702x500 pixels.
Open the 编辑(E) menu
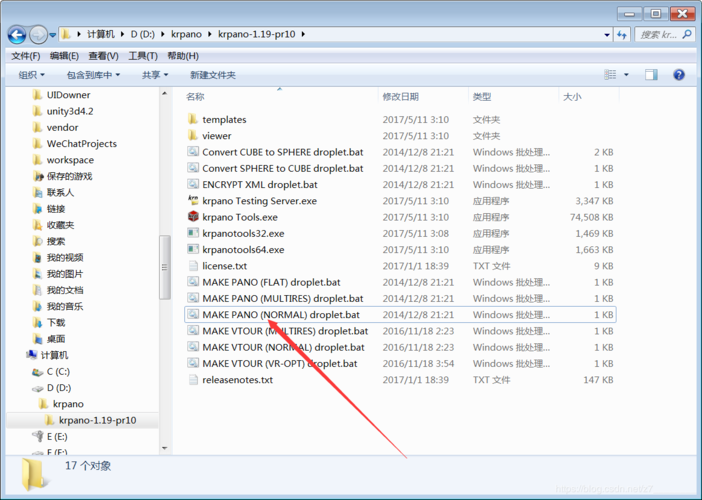pos(64,56)
